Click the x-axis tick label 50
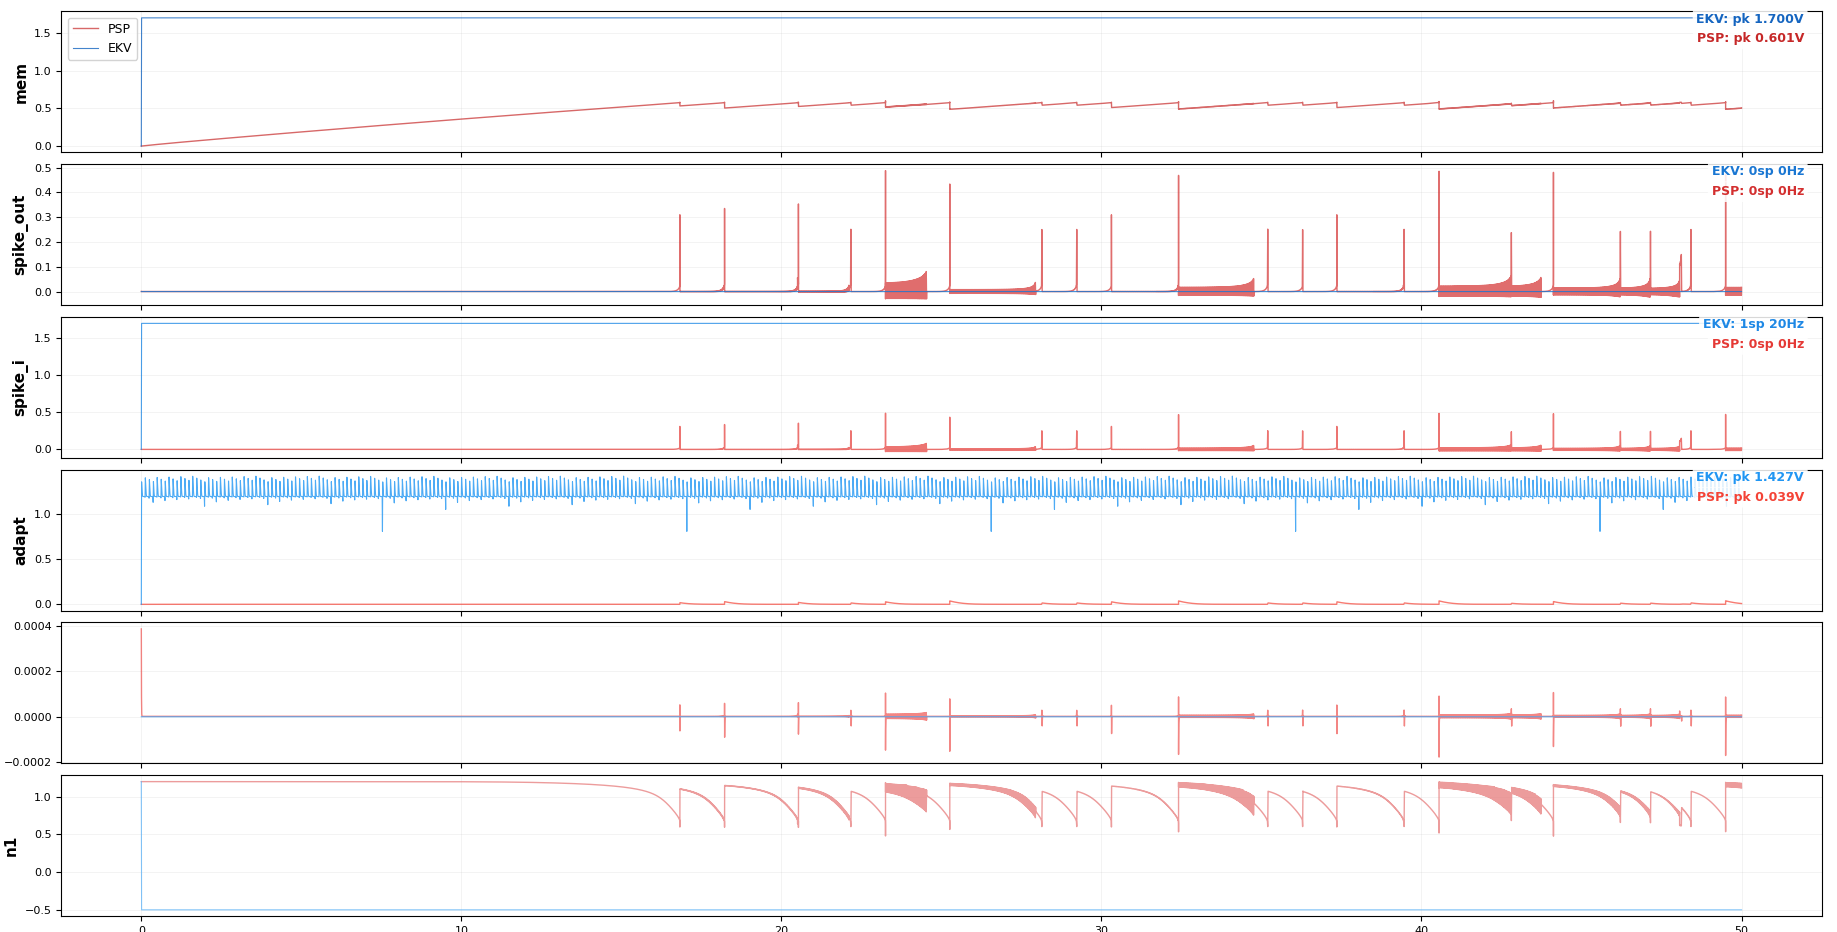1837x932 pixels. pyautogui.click(x=1741, y=928)
